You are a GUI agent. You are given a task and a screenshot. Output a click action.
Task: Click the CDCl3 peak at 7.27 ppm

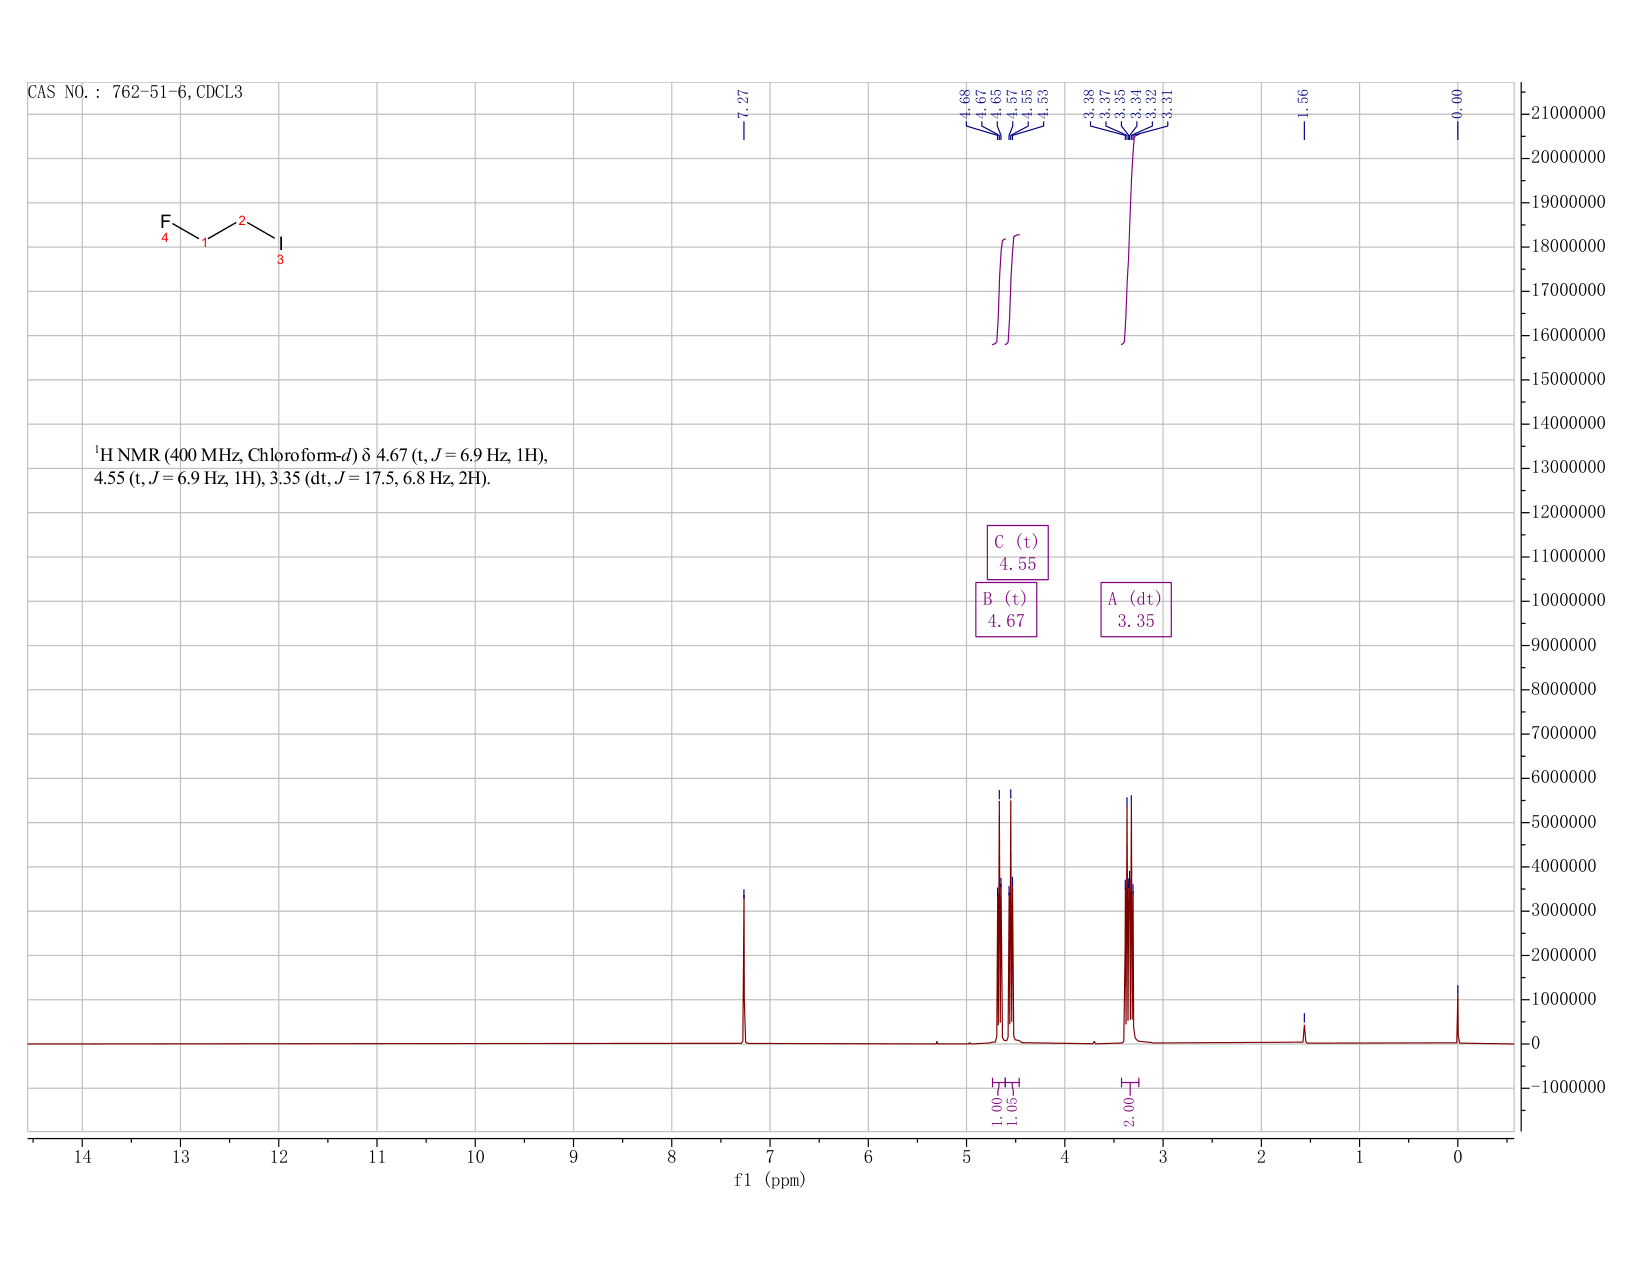tap(743, 967)
